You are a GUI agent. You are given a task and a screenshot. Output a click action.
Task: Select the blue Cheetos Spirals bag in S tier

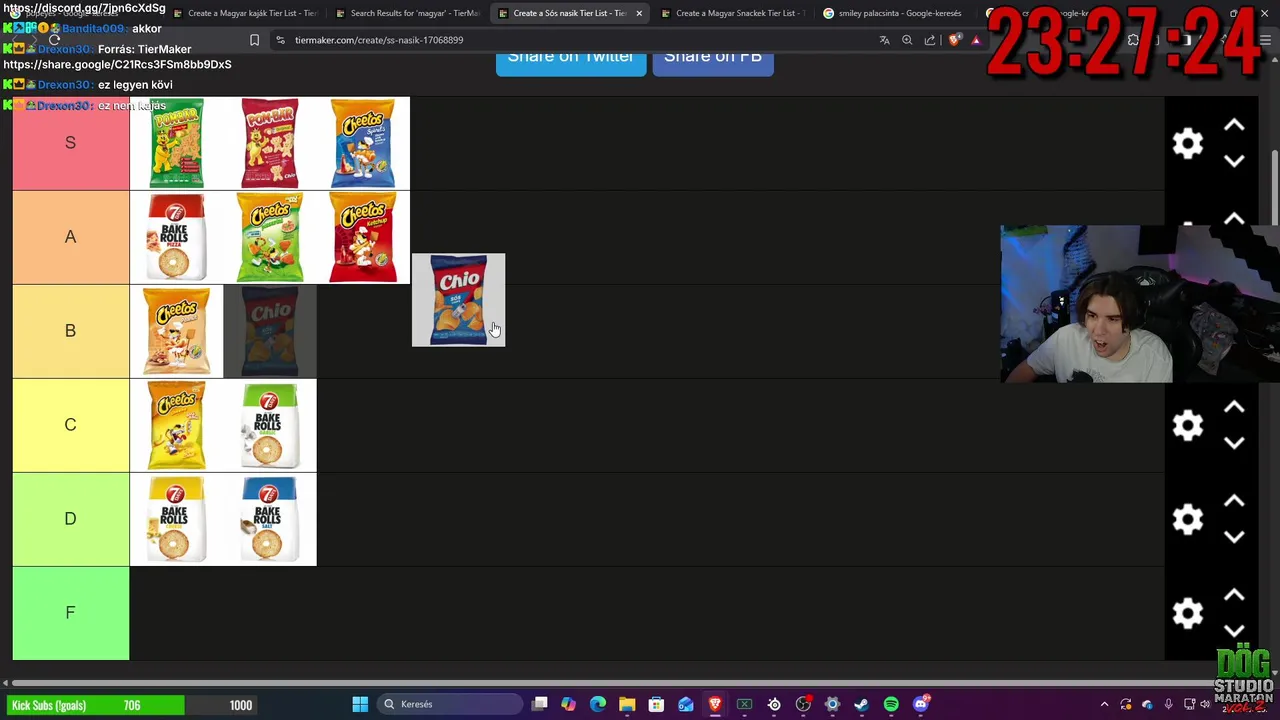click(363, 143)
